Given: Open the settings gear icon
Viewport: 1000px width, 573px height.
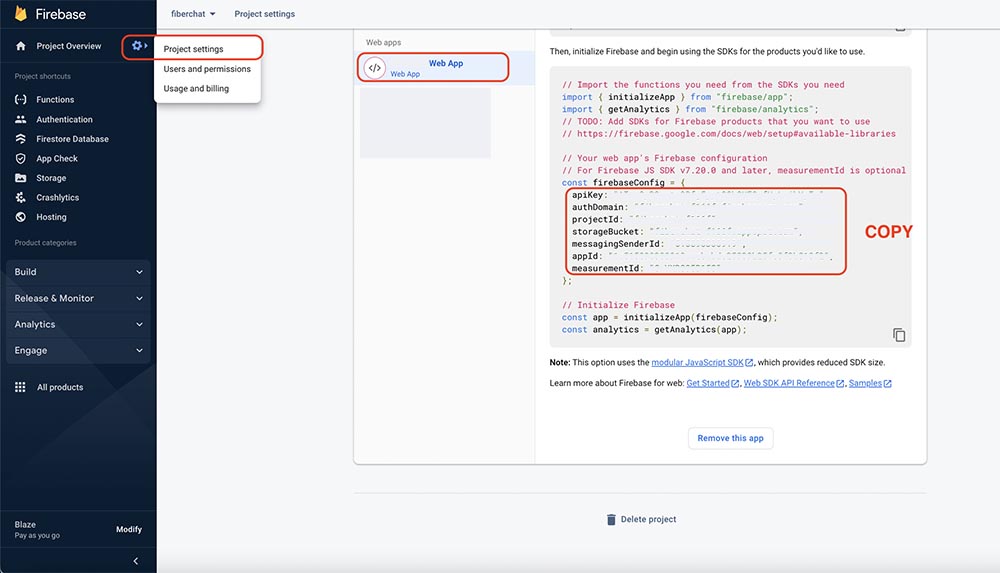Looking at the screenshot, I should (x=136, y=45).
